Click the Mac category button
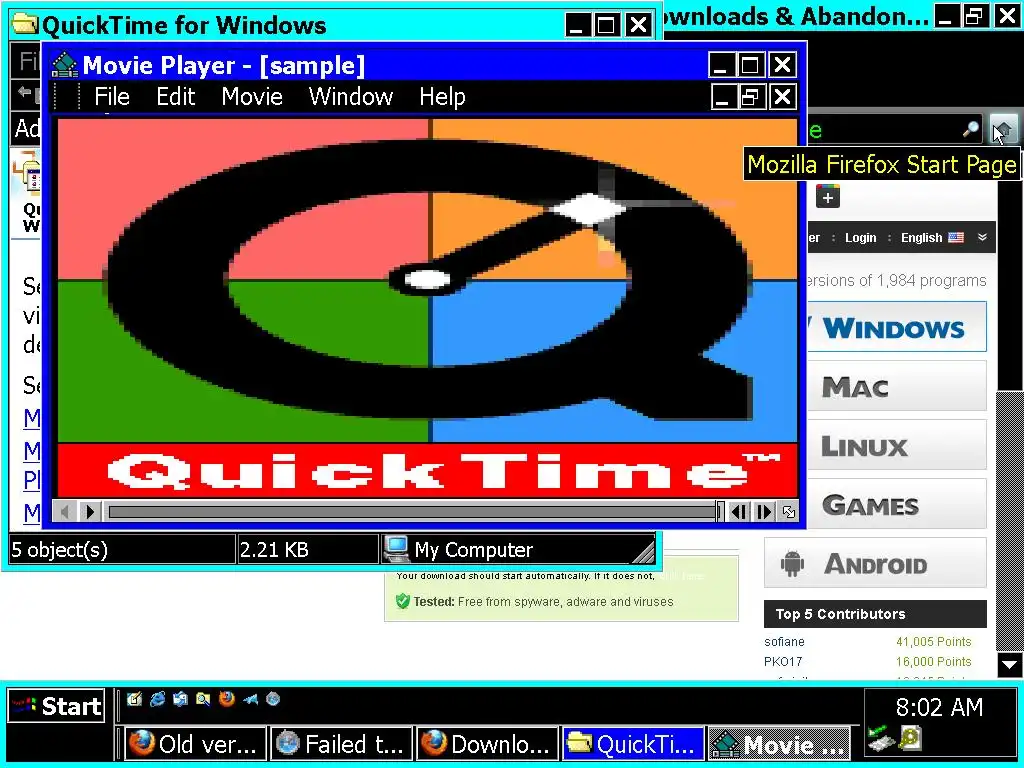This screenshot has width=1024, height=768. pyautogui.click(x=895, y=387)
